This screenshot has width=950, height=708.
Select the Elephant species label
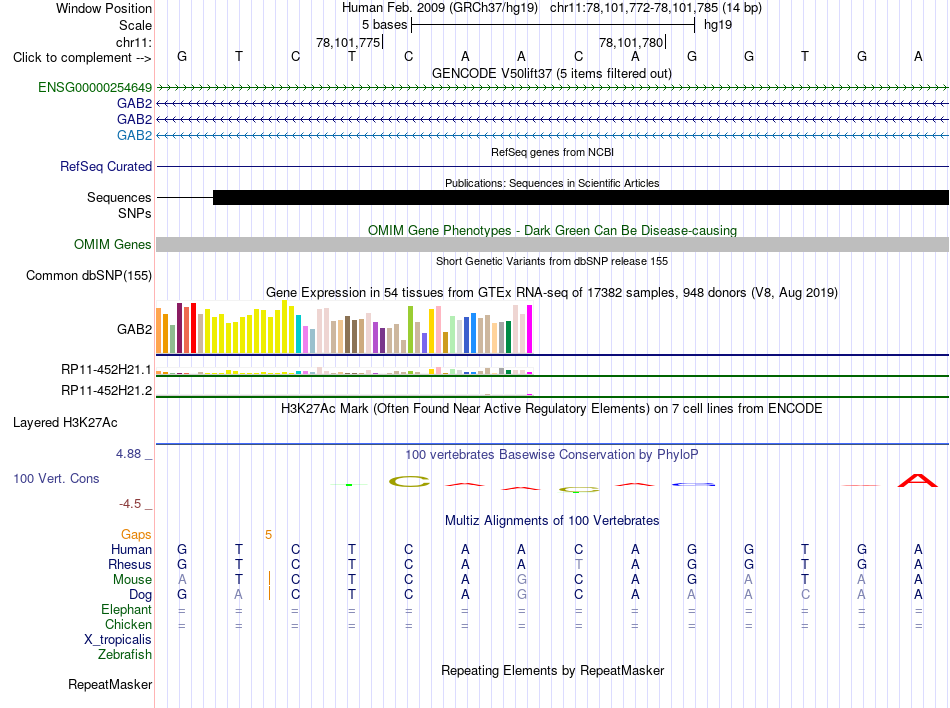tap(126, 609)
